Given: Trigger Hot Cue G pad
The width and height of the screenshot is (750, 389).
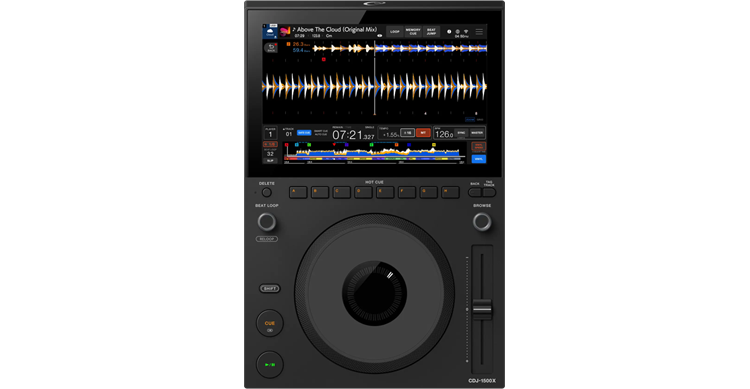Looking at the screenshot, I should (x=429, y=192).
